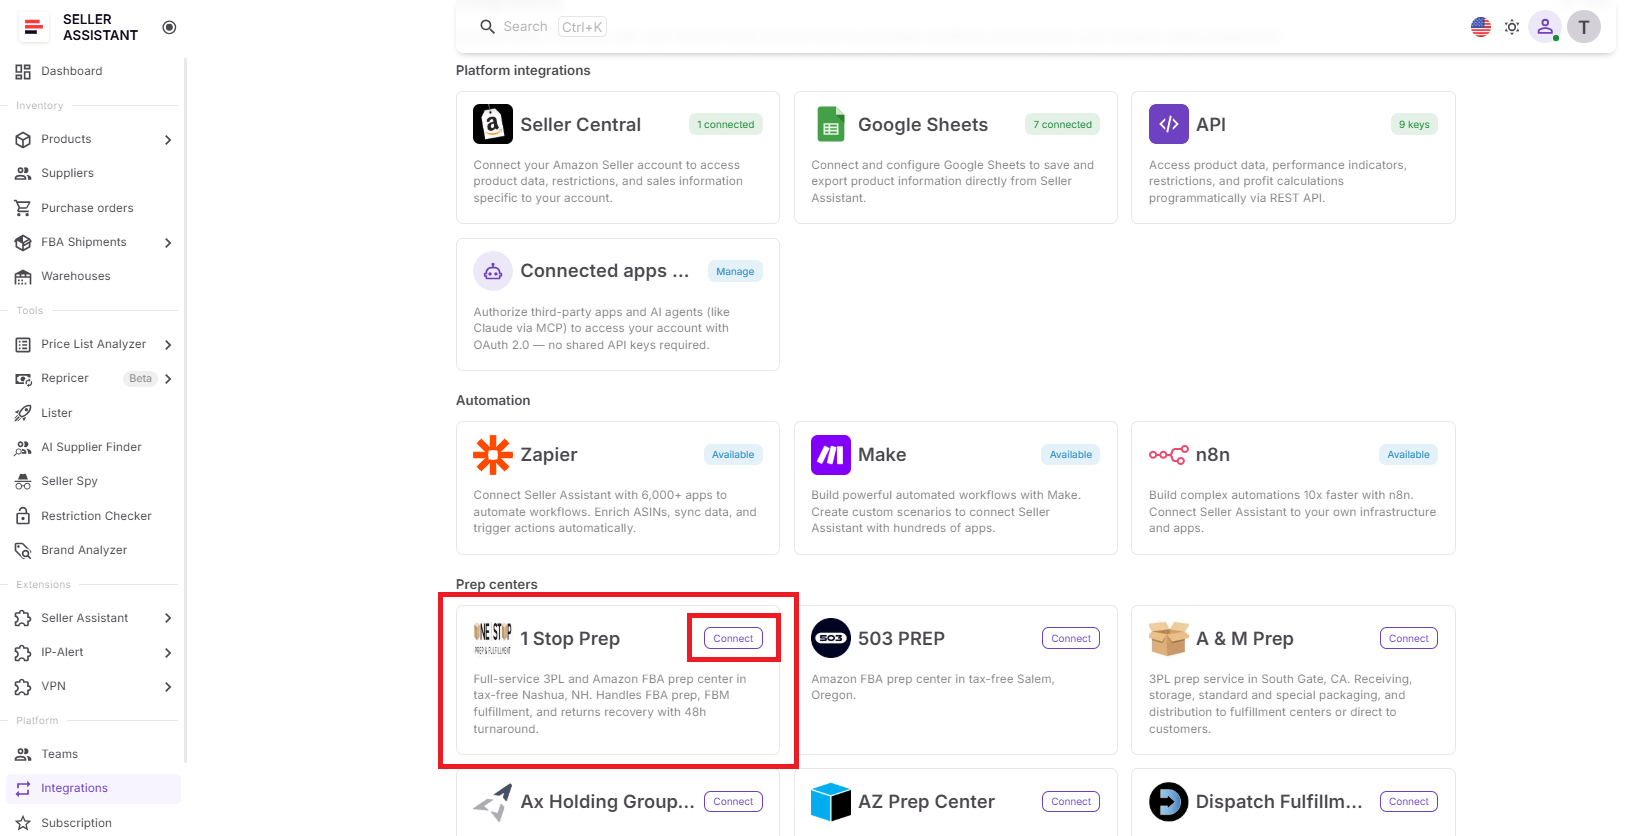Open the T profile avatar
The width and height of the screenshot is (1632, 836).
pos(1584,27)
